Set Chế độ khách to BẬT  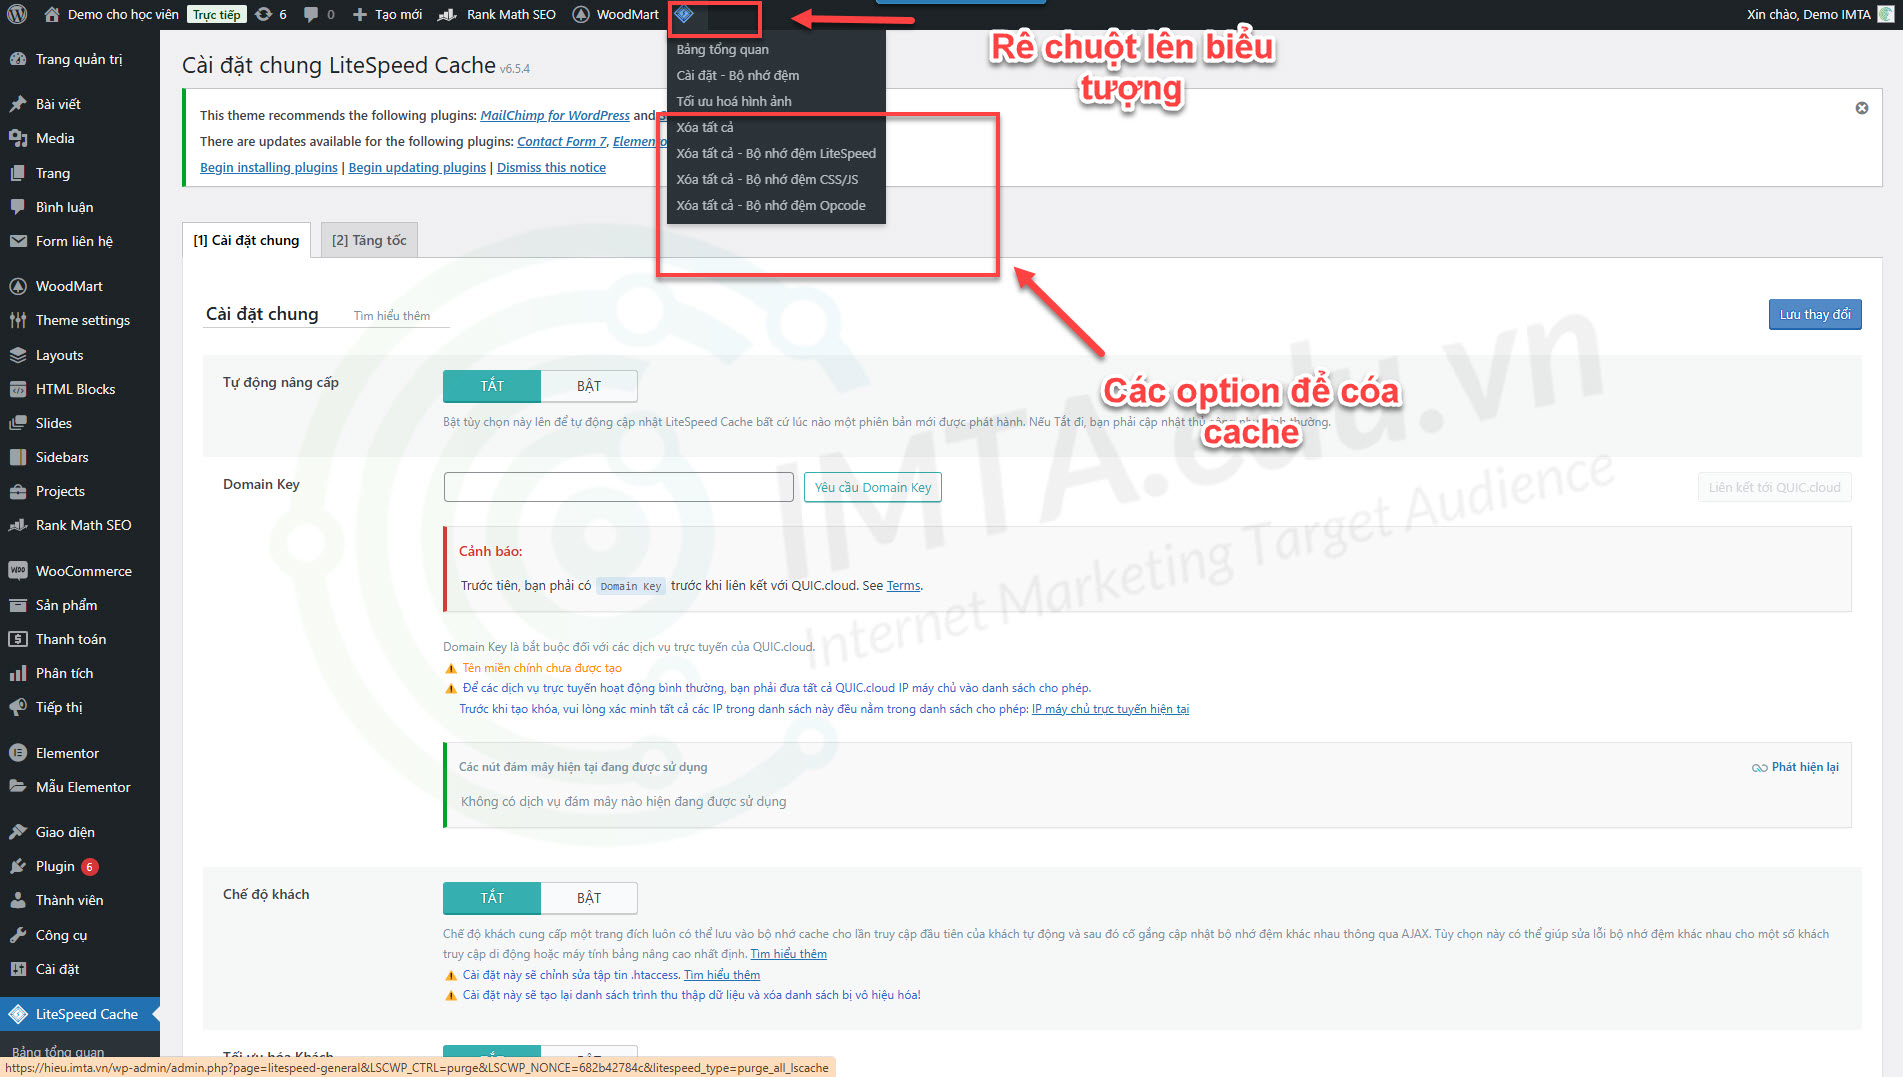point(589,898)
